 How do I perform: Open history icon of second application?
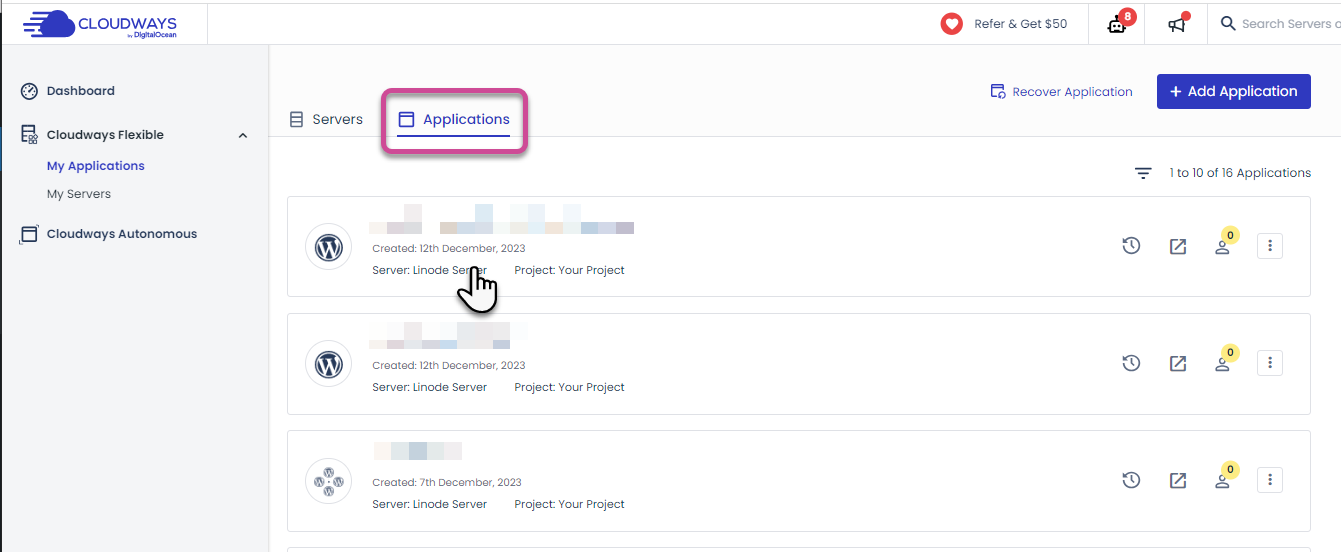1131,363
